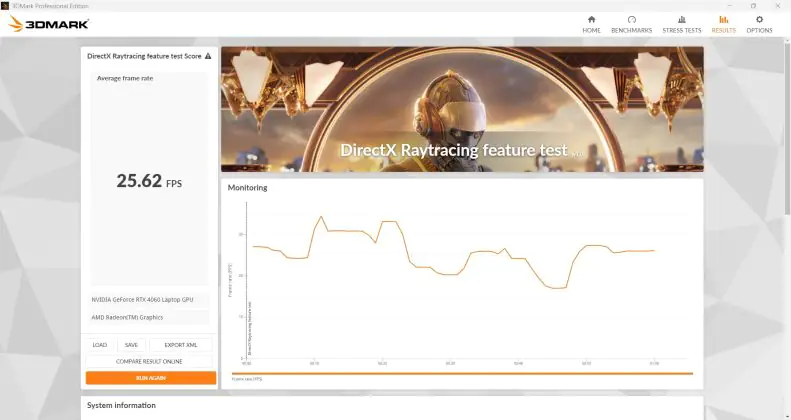
Task: Click the System information heading
Action: [x=121, y=405]
